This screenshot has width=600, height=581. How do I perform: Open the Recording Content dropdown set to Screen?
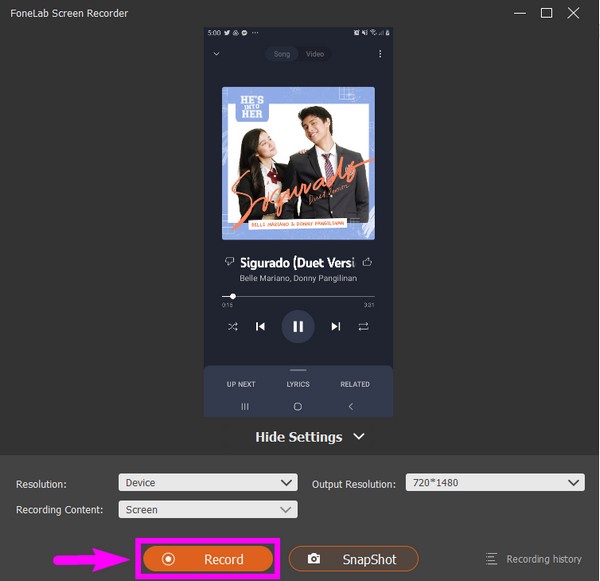(208, 509)
